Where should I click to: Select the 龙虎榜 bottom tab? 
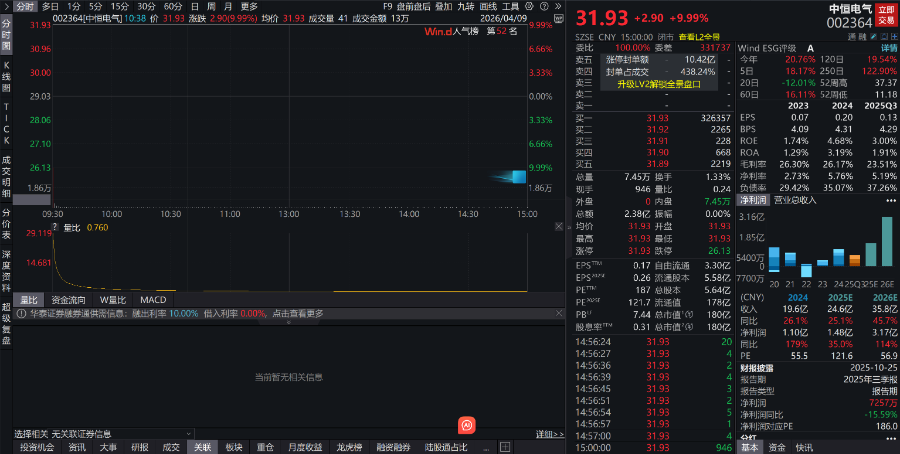pyautogui.click(x=350, y=447)
